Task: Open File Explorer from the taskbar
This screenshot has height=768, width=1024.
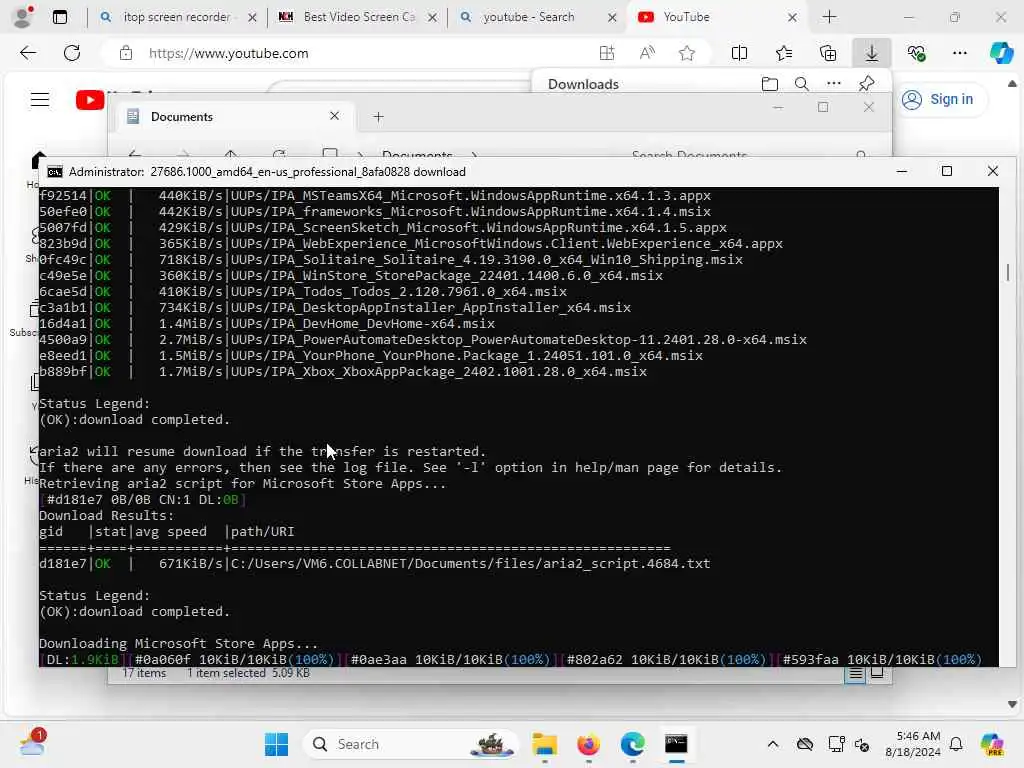Action: click(544, 744)
